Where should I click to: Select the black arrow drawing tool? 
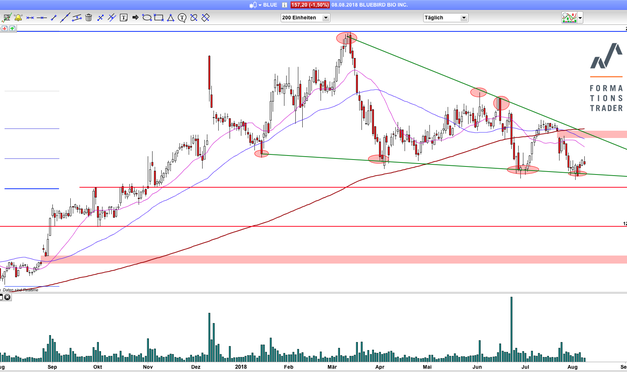(x=135, y=18)
